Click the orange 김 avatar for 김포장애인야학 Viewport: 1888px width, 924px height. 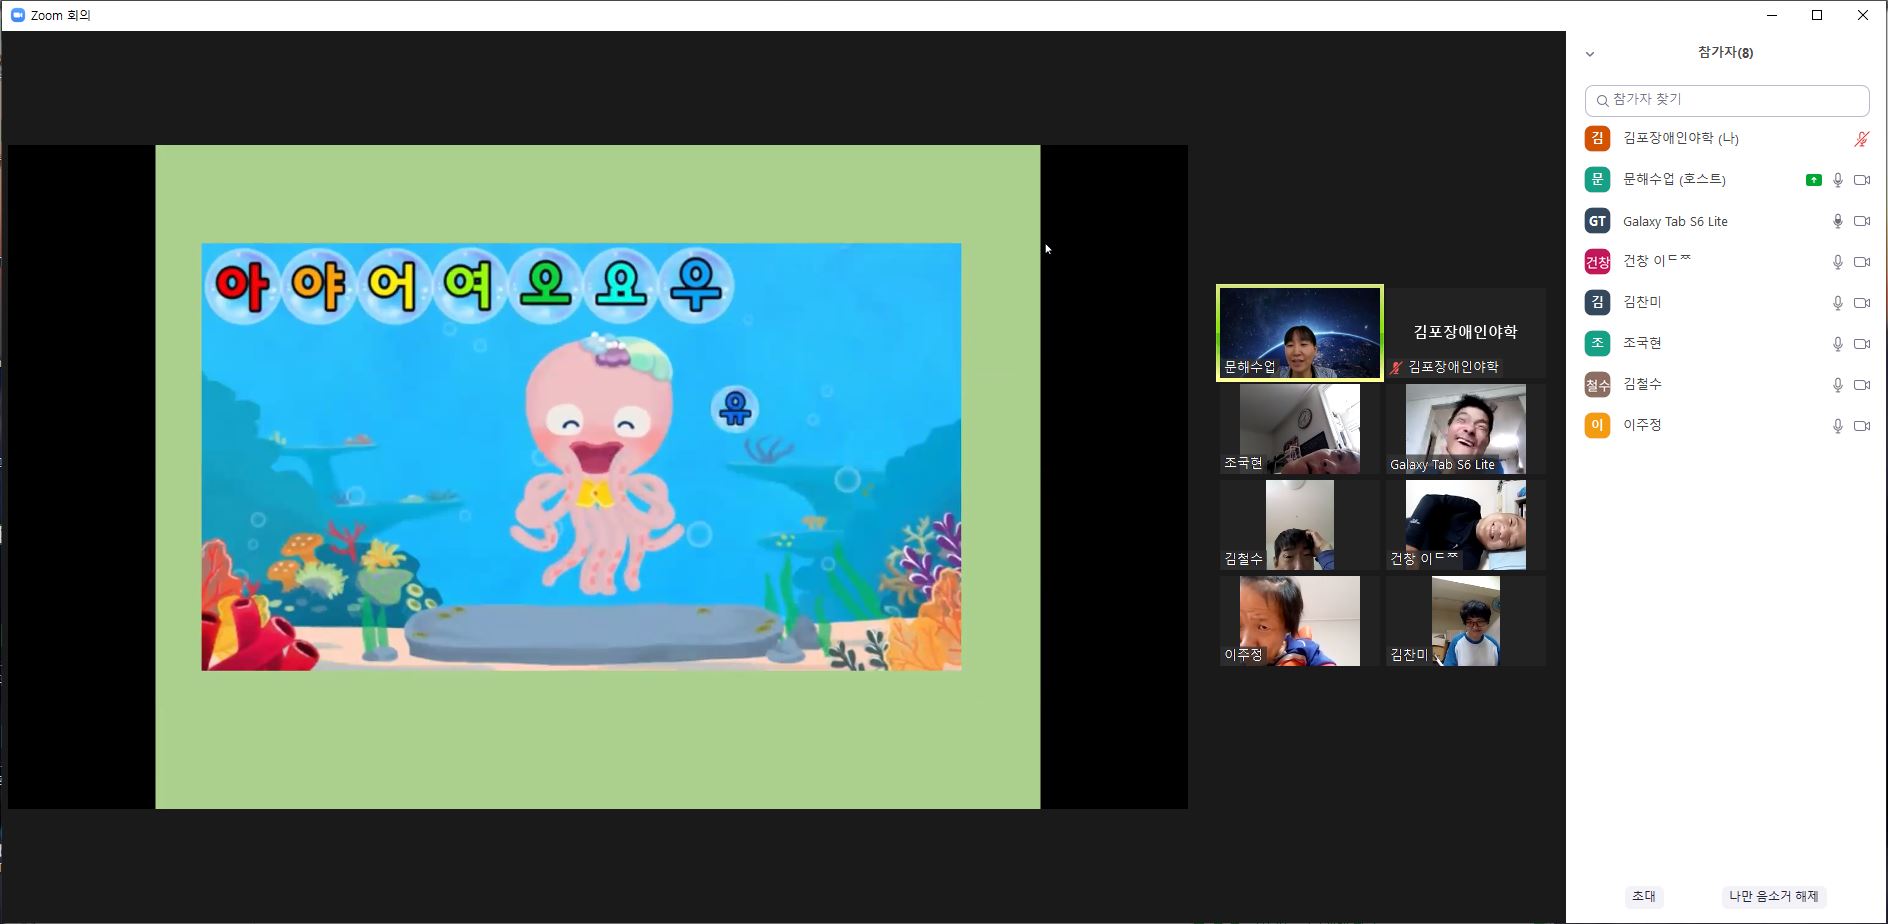click(1597, 138)
